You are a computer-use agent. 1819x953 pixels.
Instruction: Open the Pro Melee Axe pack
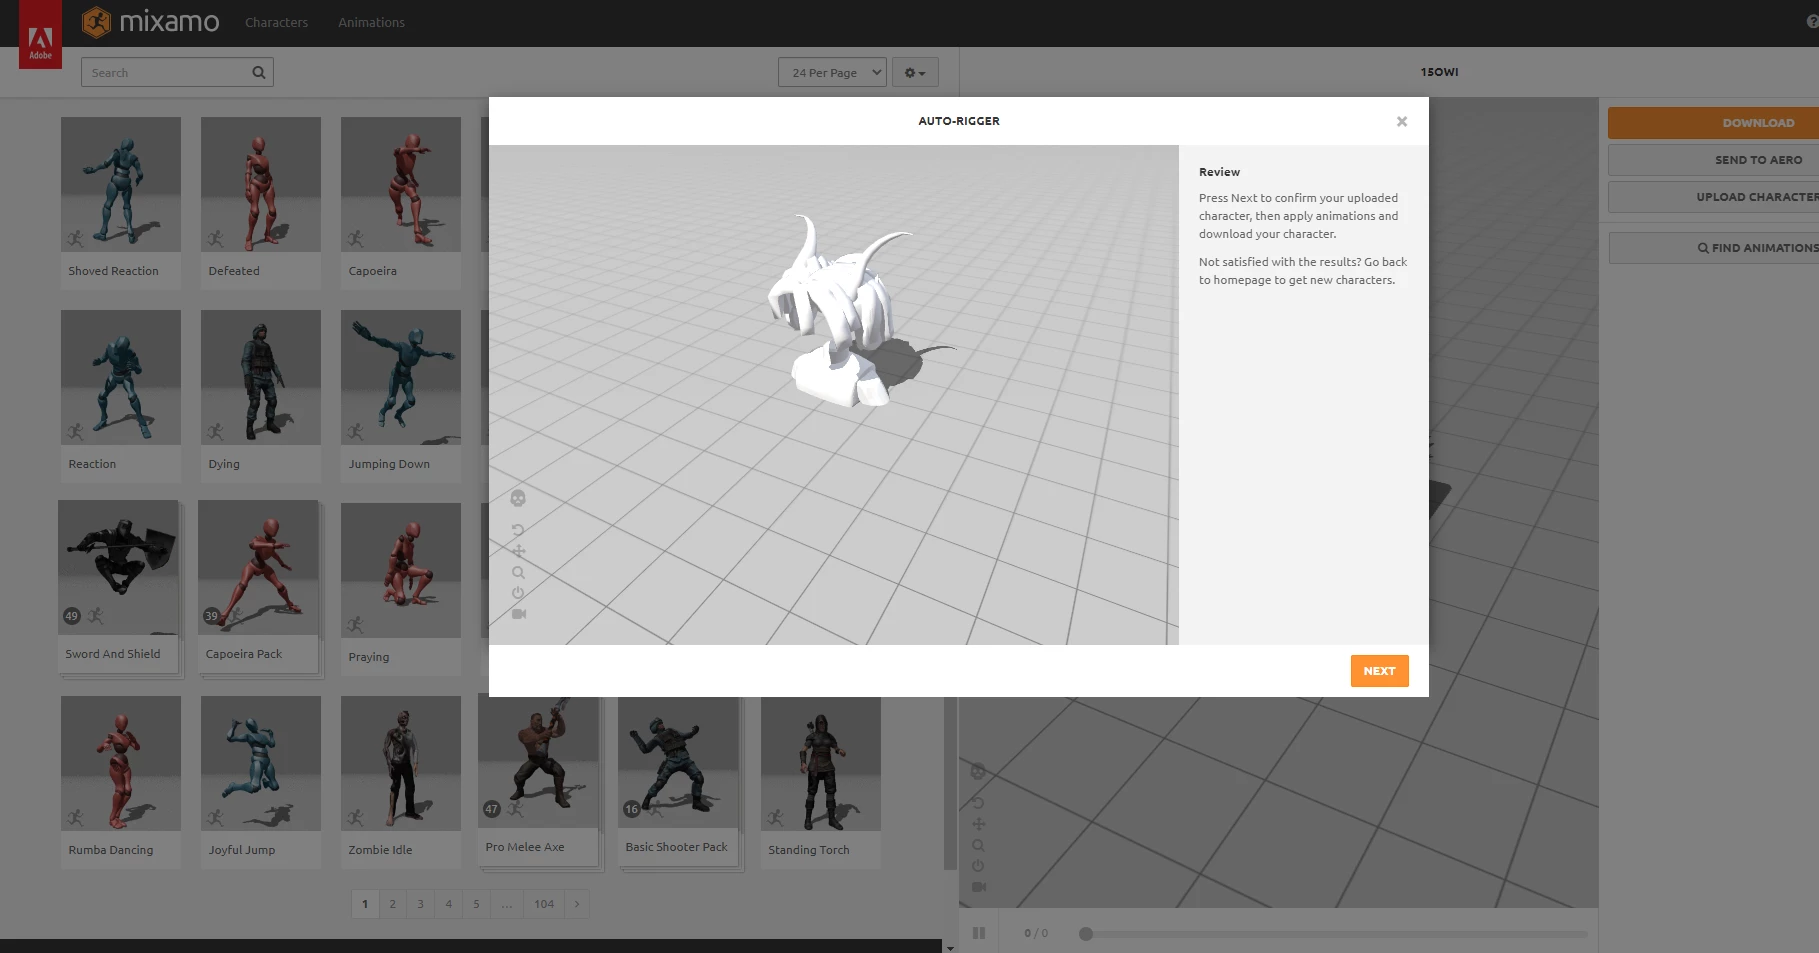[x=538, y=762]
